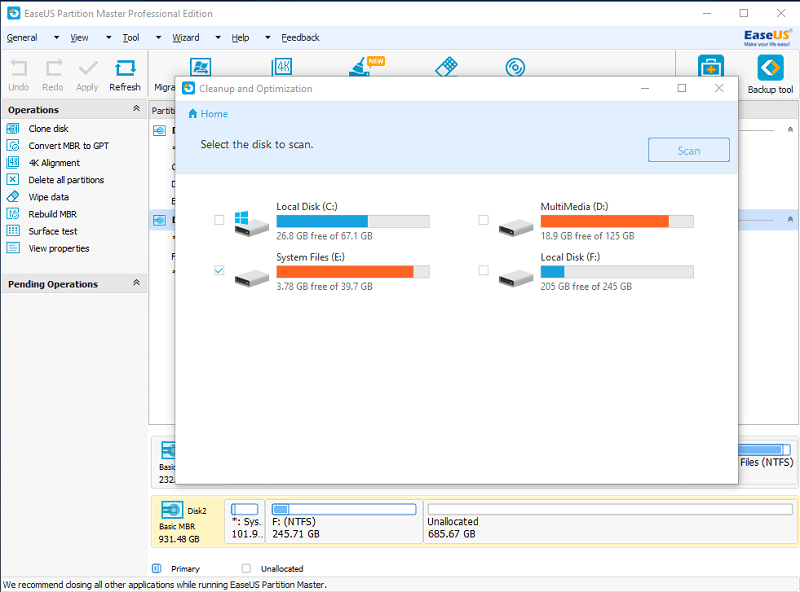
Task: Select Surface test operation
Action: 53,231
